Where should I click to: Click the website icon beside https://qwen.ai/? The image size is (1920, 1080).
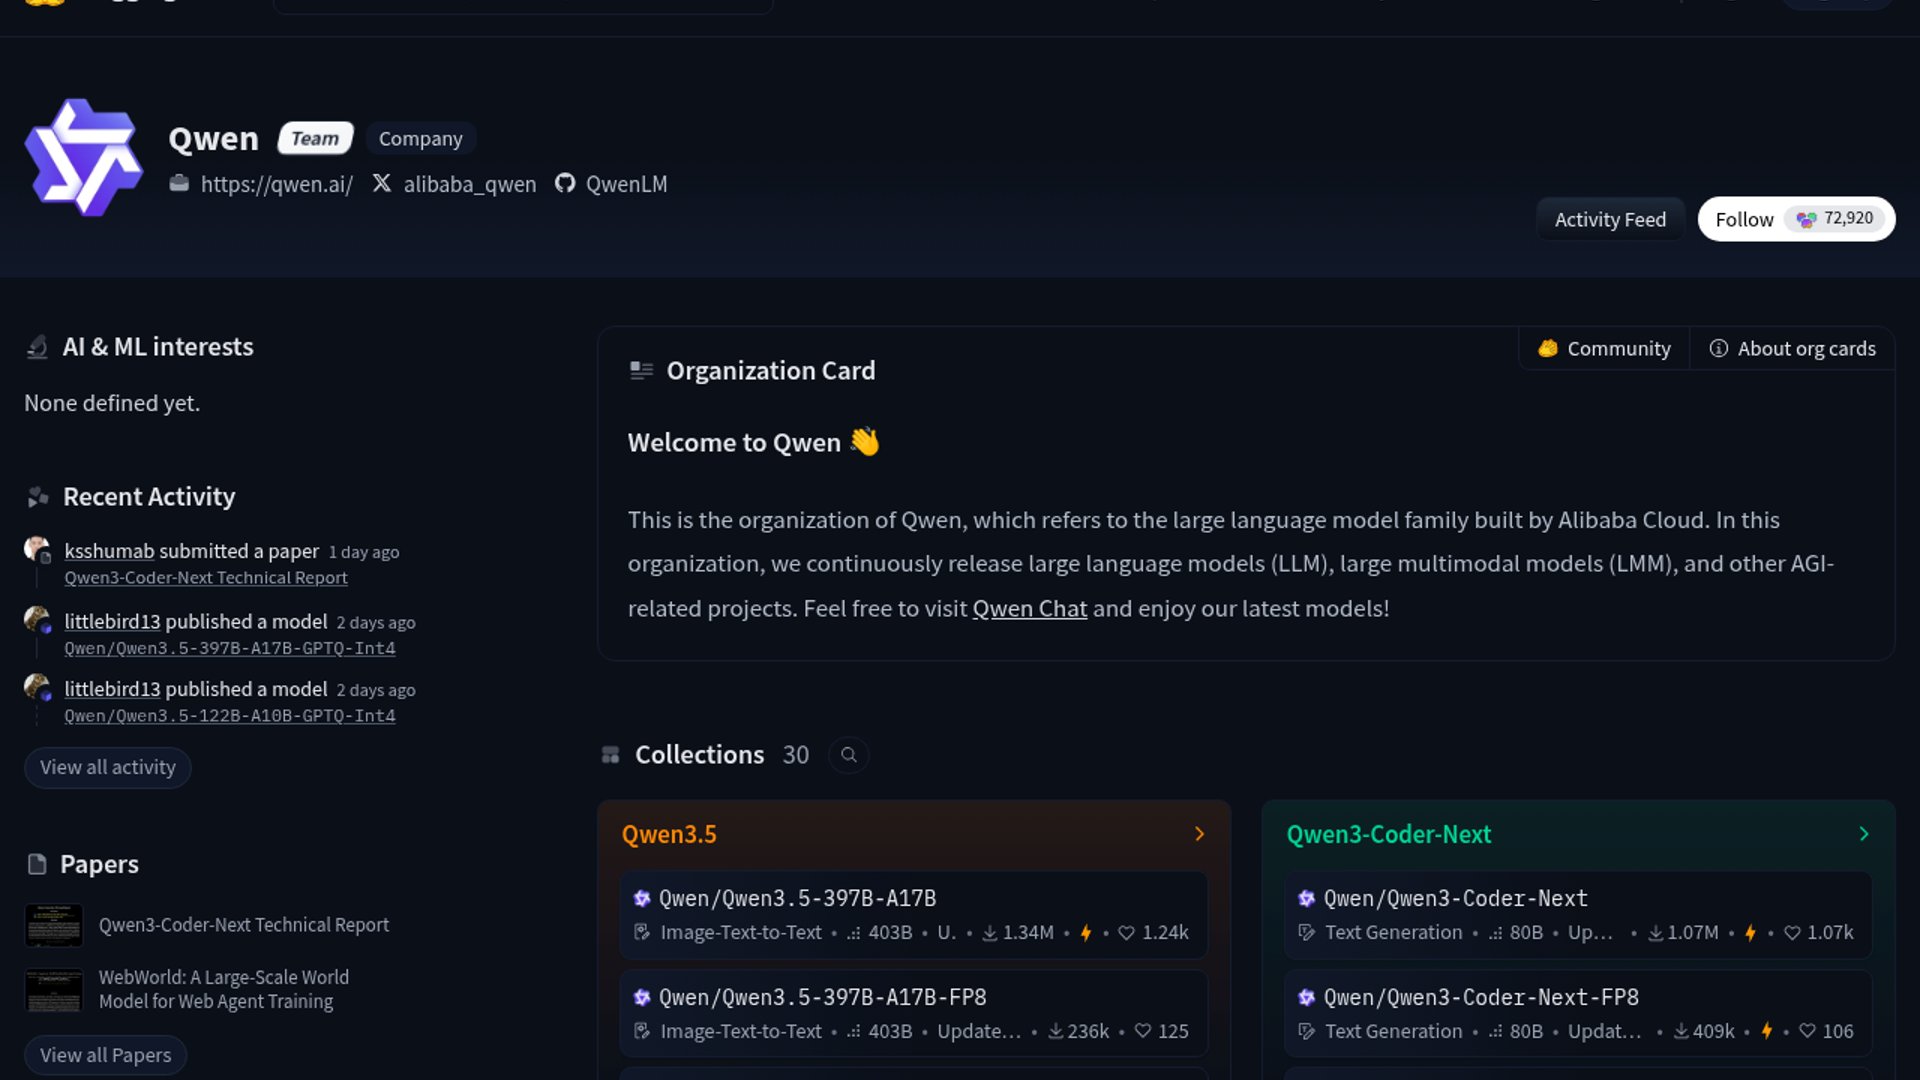click(x=179, y=183)
